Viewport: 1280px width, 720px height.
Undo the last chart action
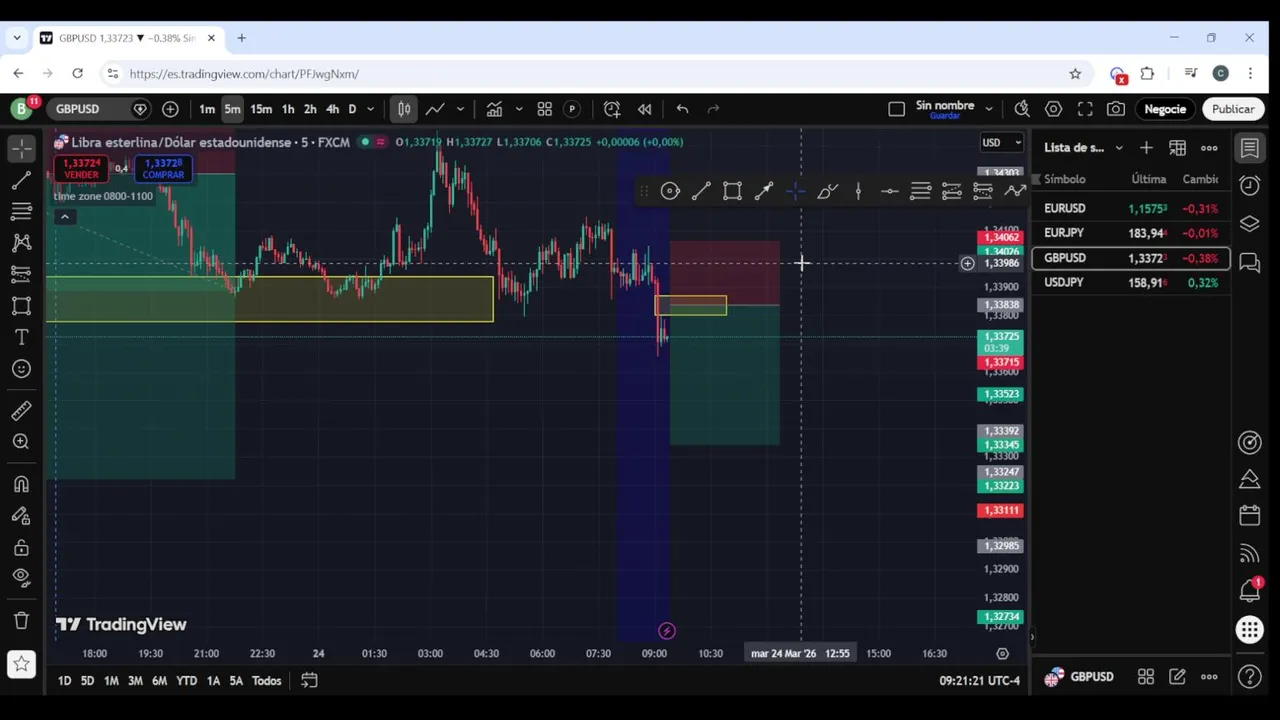click(682, 109)
